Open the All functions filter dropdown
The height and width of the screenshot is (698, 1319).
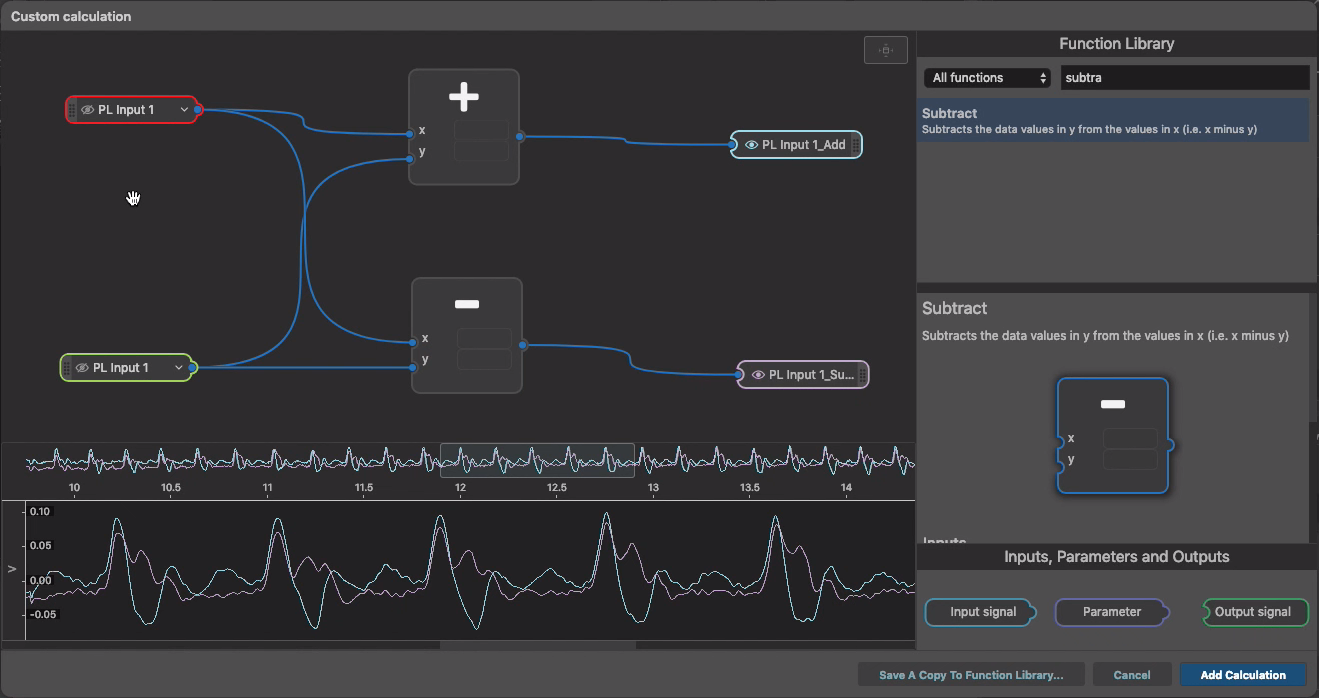tap(986, 77)
